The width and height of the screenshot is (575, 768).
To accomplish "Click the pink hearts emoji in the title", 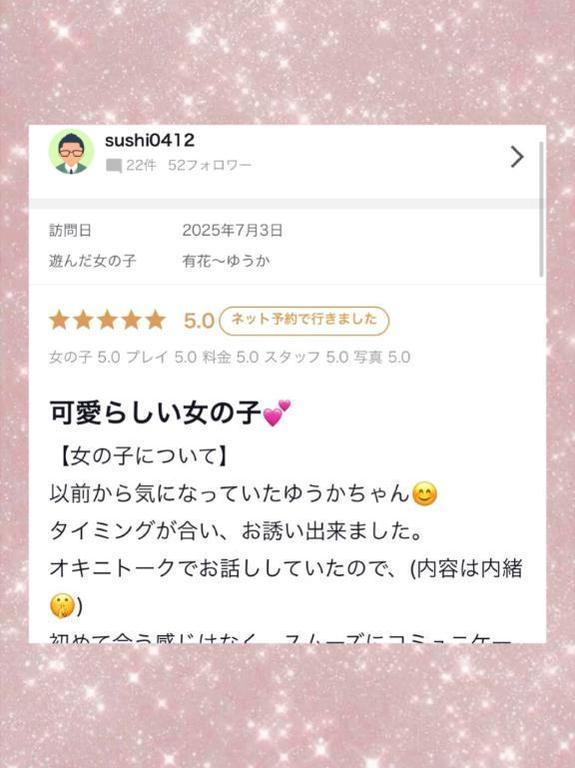I will tap(277, 413).
